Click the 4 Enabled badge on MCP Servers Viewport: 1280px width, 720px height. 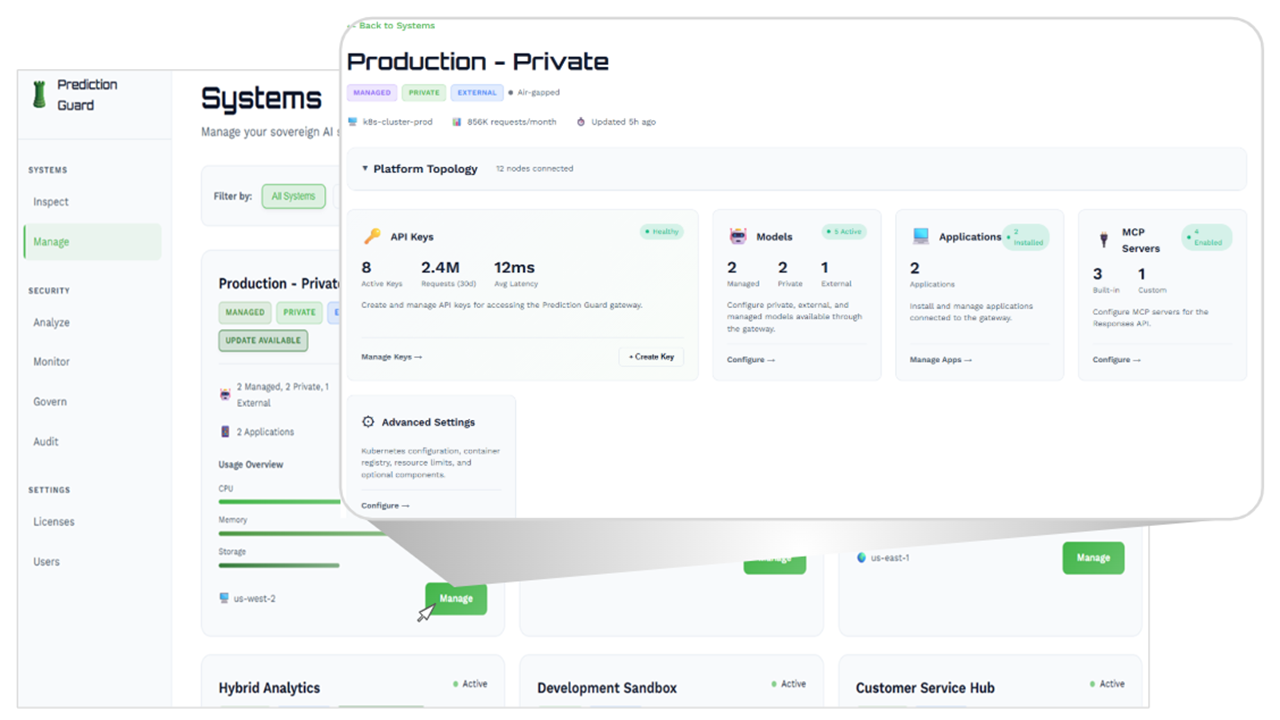(1207, 237)
